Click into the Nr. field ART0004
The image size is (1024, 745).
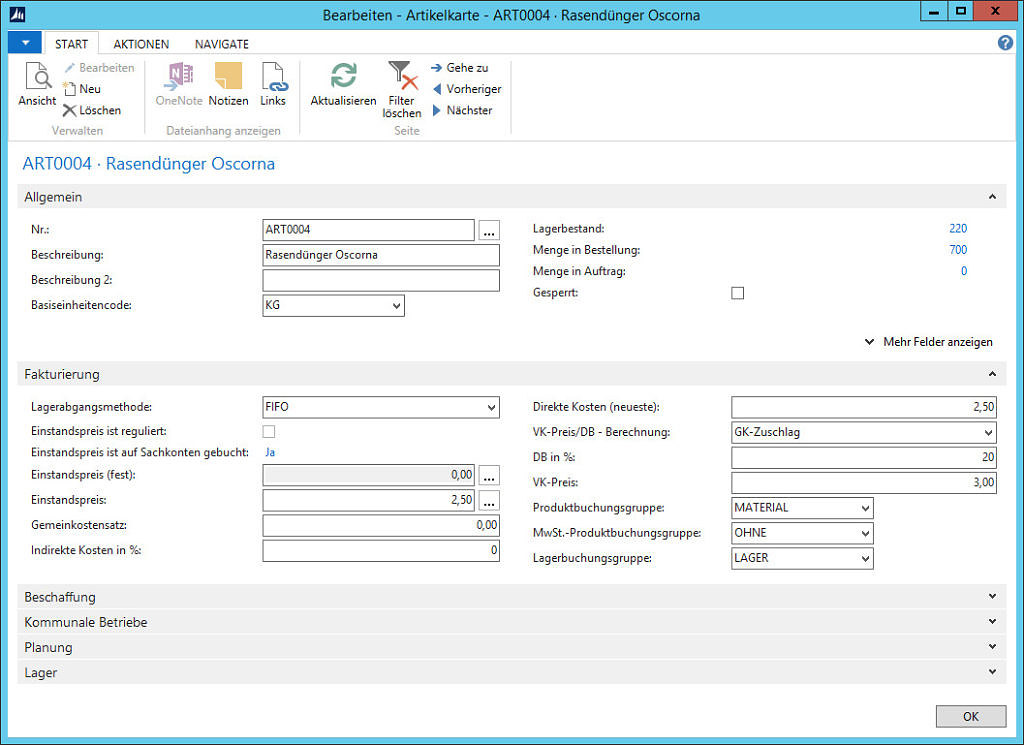pos(368,230)
